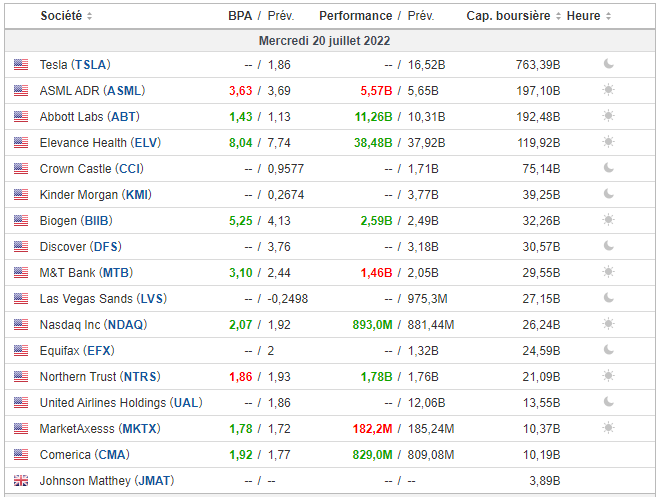Viewport: 659px width, 497px height.
Task: Click the sun icon in Biogen row
Action: point(608,220)
